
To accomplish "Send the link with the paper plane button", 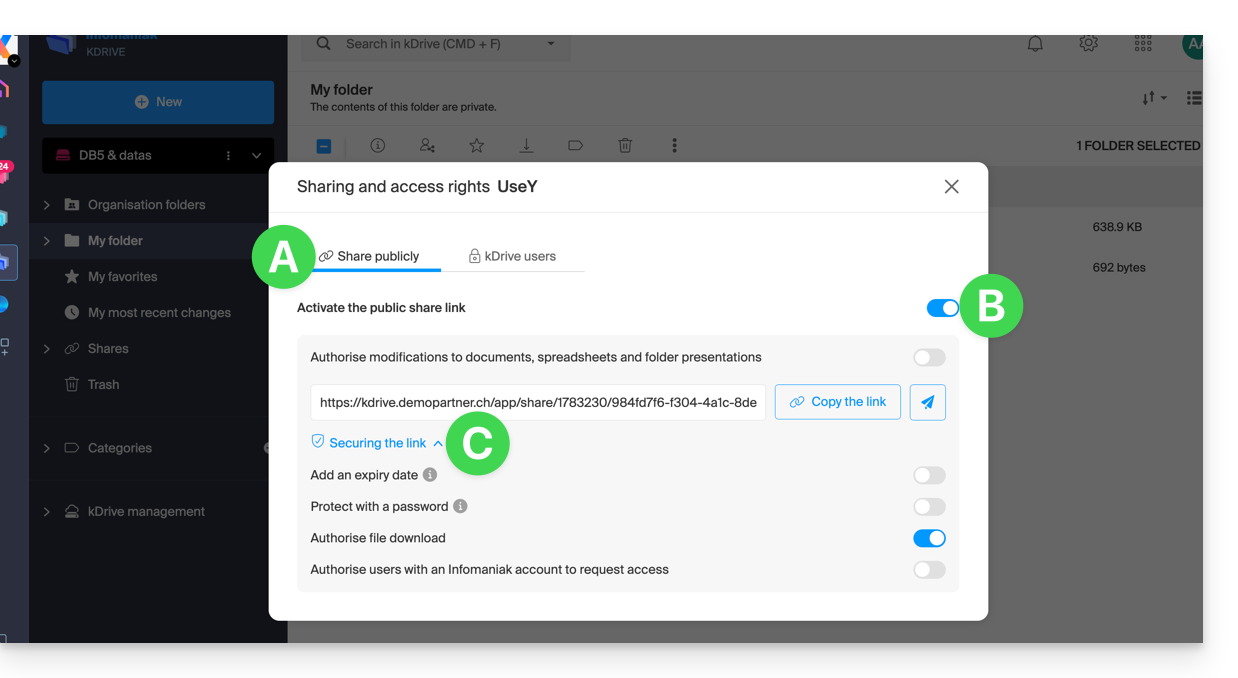I will coord(927,402).
